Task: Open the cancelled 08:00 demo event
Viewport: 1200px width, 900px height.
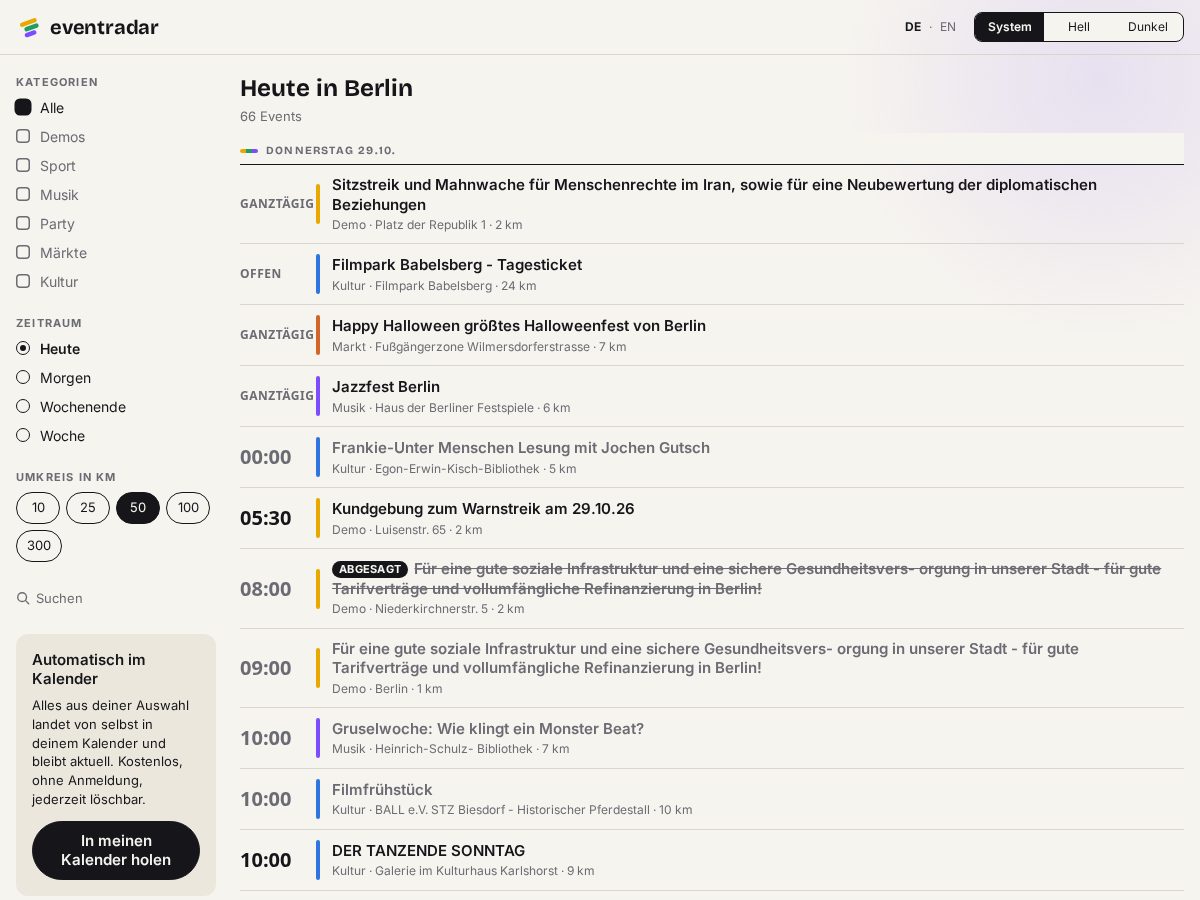Action: 712,589
